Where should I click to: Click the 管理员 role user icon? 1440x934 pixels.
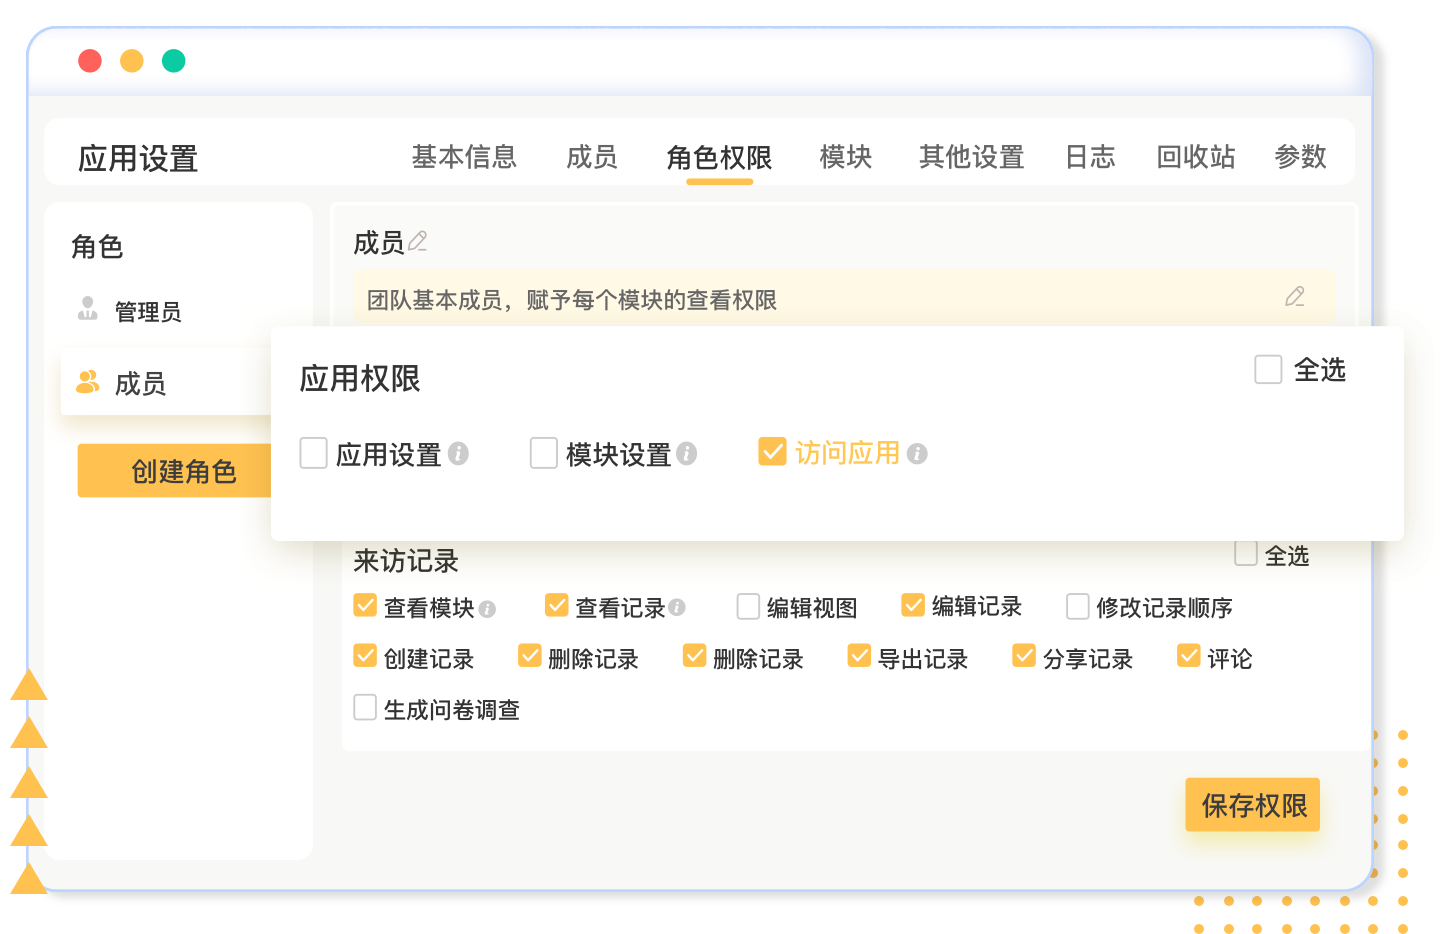88,309
